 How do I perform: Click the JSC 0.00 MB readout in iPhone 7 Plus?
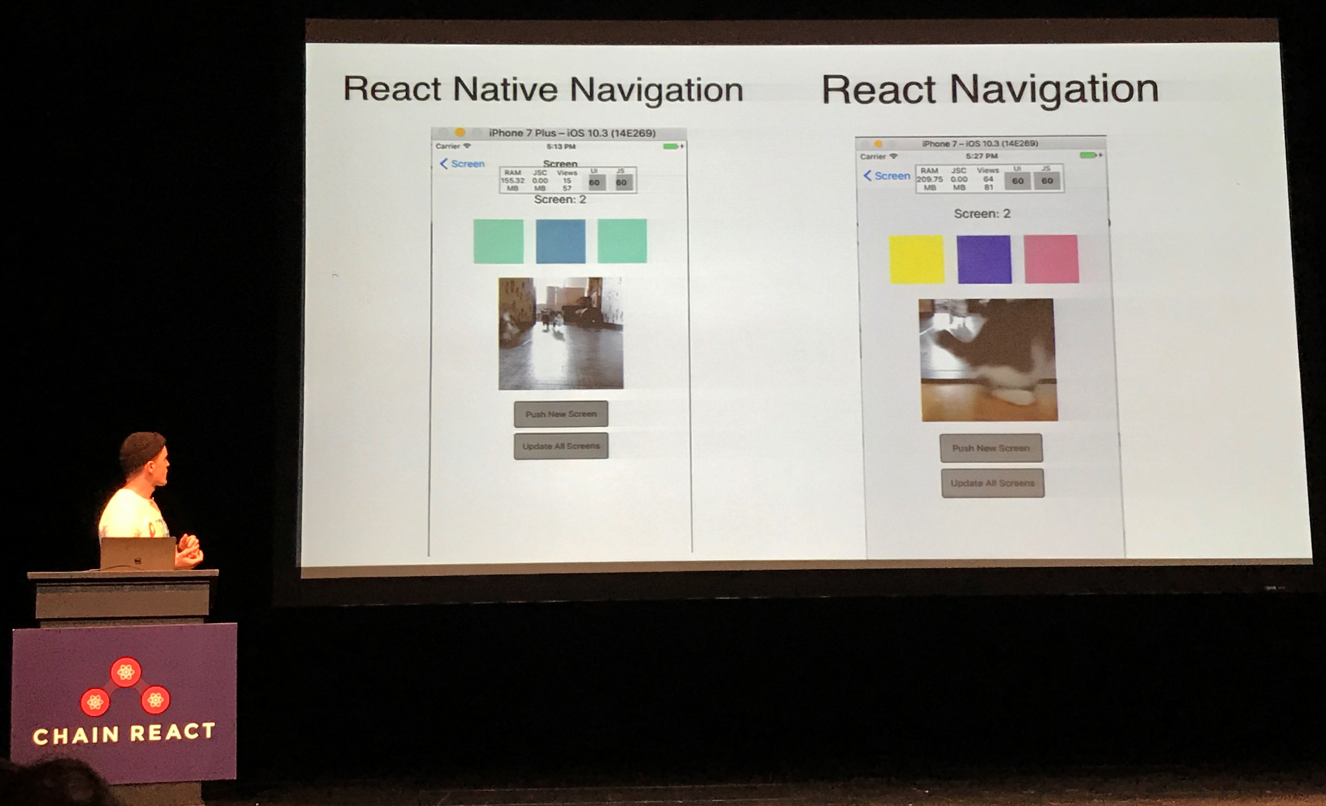pos(540,180)
